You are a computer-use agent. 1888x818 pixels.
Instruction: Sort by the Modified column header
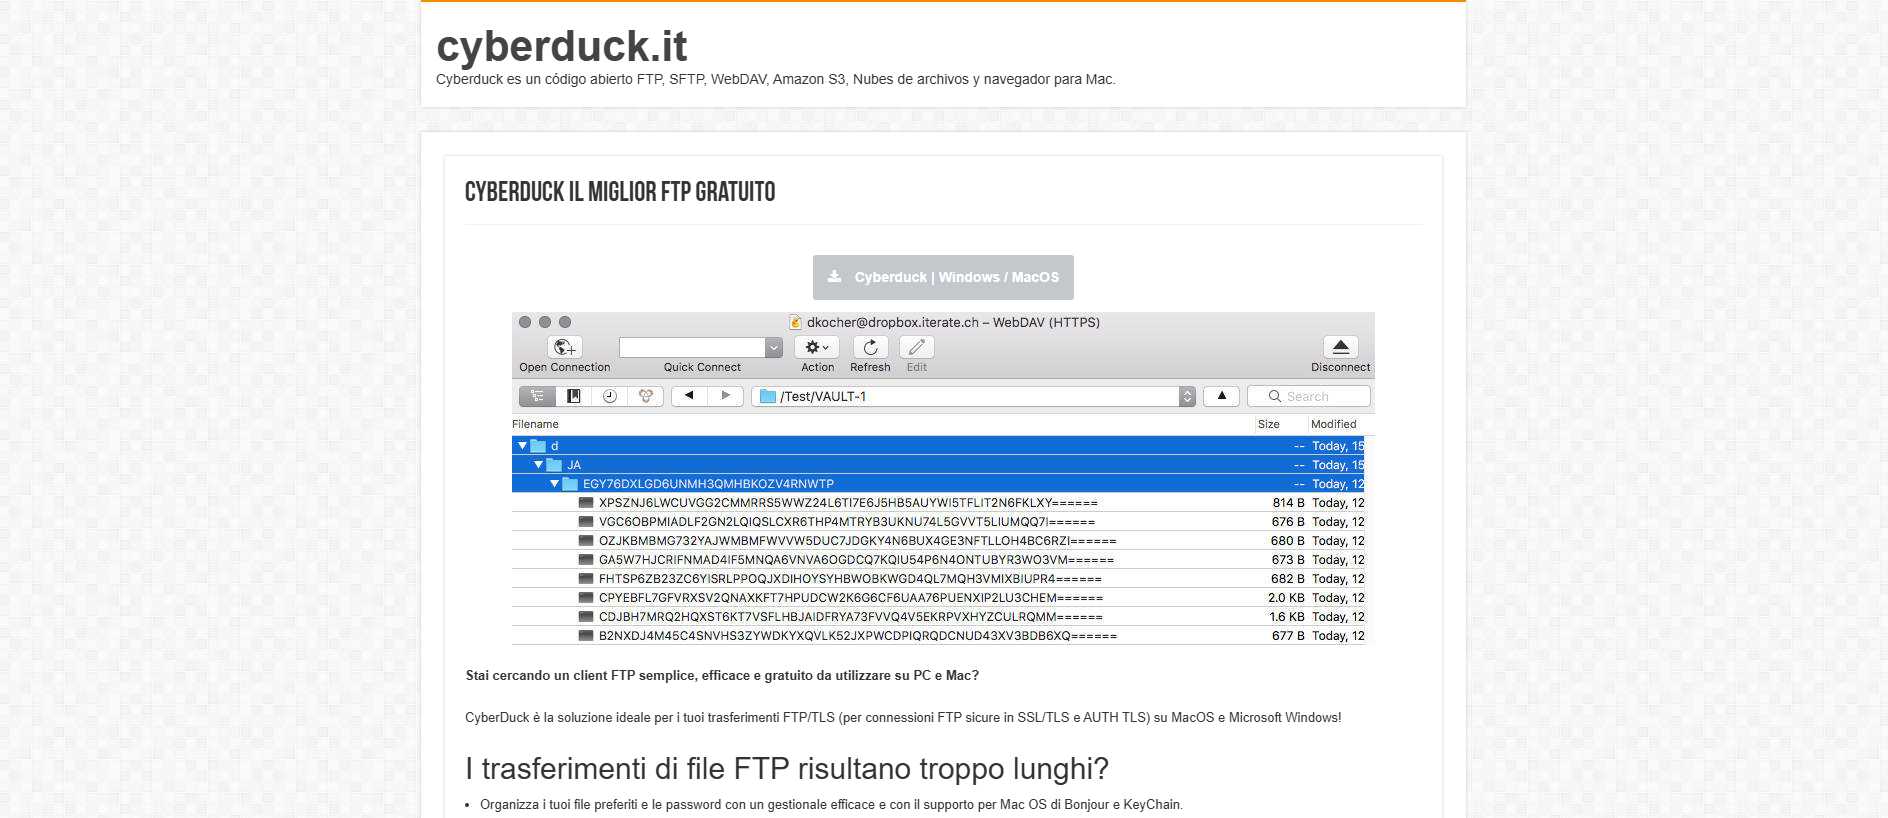[1334, 424]
